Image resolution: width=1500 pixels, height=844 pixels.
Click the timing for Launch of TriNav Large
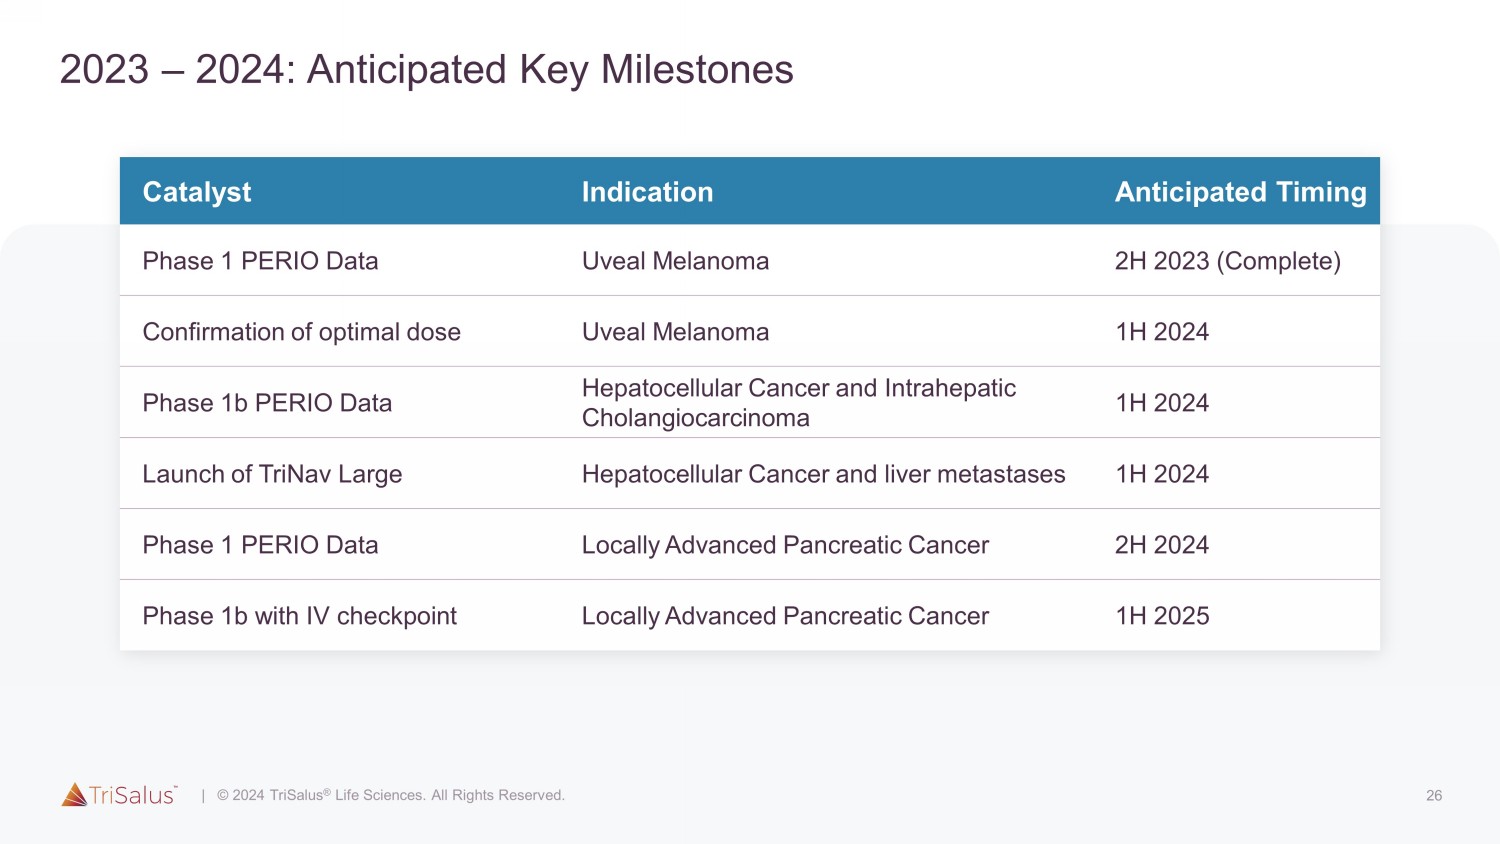[x=1162, y=474]
